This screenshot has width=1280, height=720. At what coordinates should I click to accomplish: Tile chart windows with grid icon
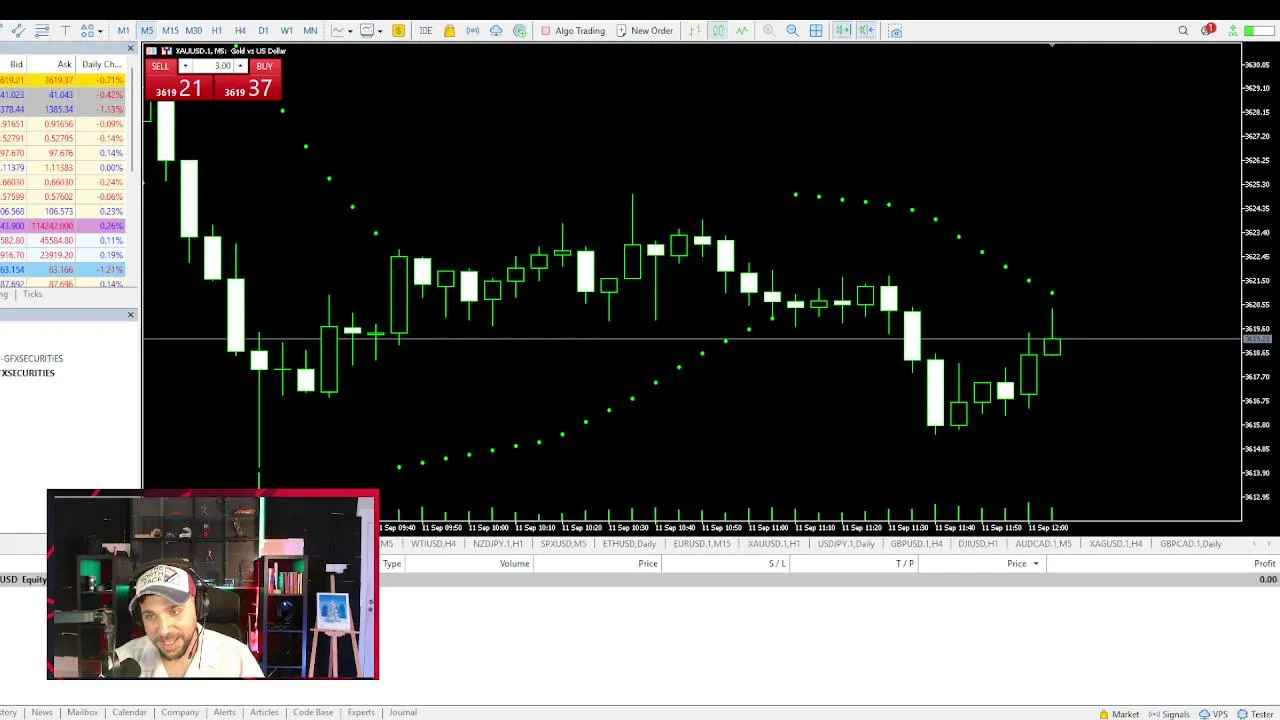pos(816,31)
